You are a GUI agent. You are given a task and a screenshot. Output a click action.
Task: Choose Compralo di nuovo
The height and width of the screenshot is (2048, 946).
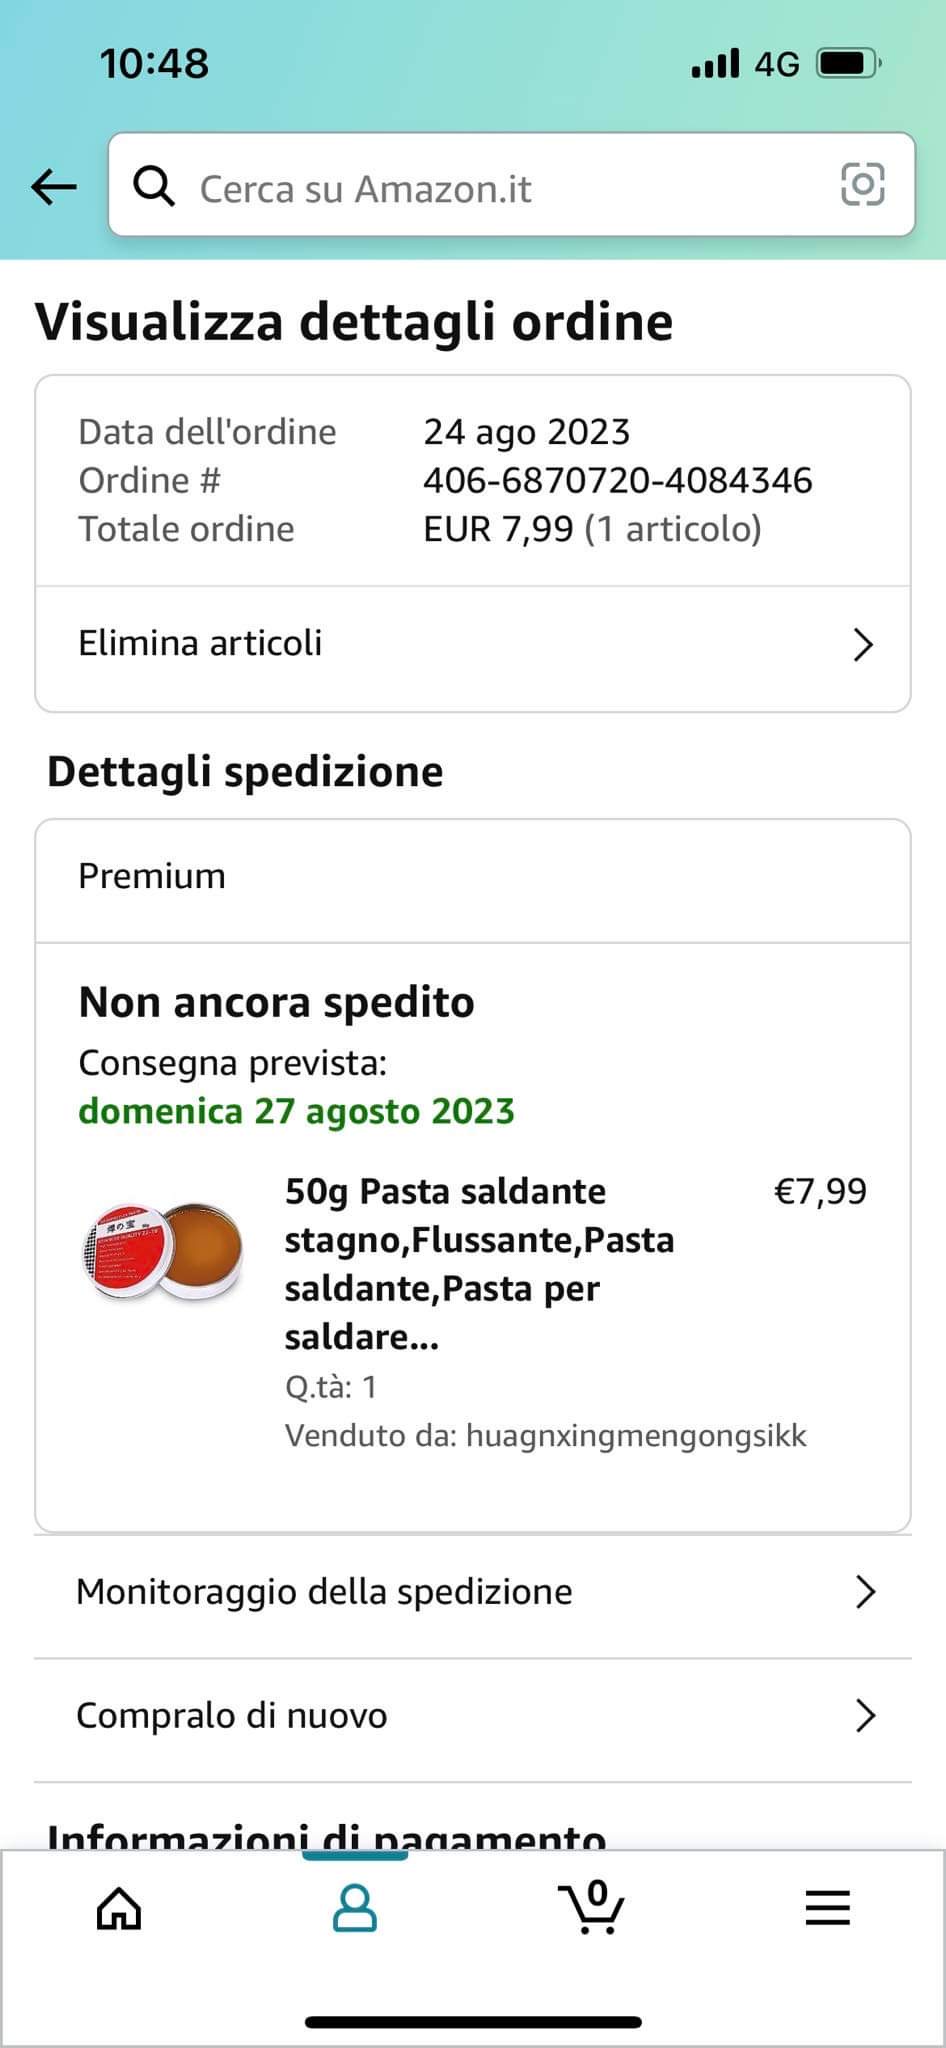pos(232,1716)
